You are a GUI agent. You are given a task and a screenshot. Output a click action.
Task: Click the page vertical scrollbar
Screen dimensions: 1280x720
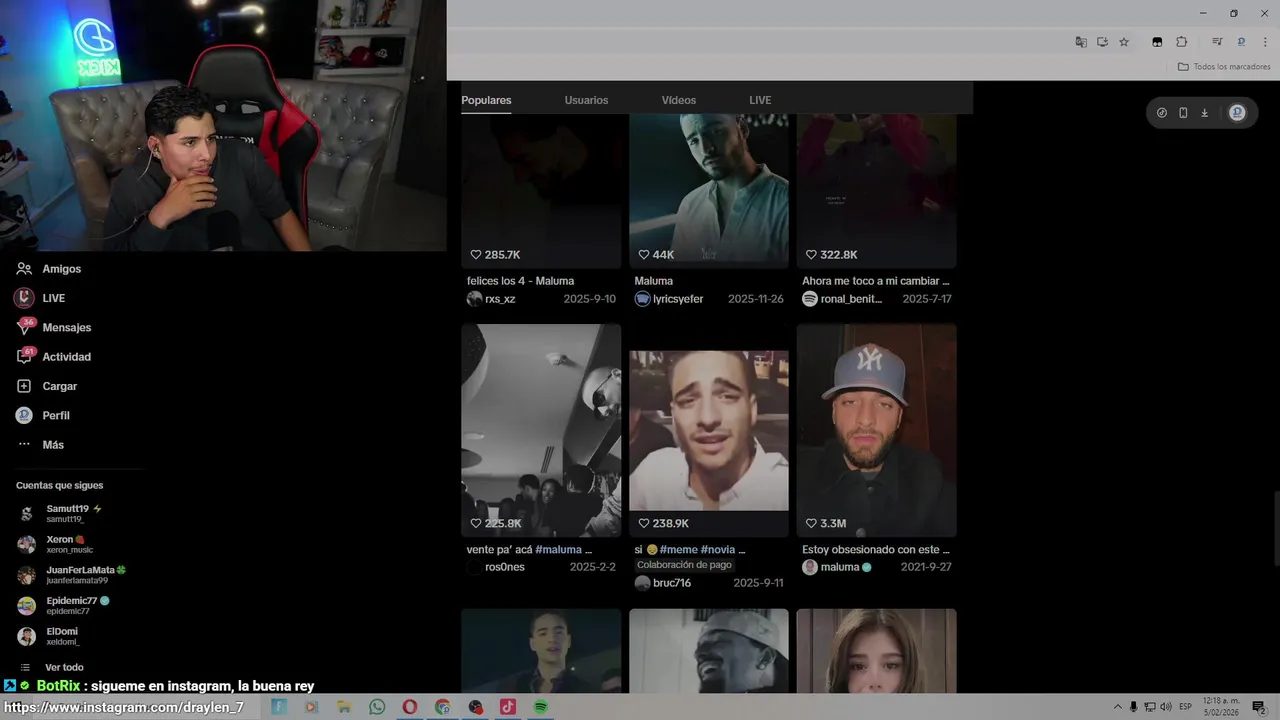(1276, 530)
